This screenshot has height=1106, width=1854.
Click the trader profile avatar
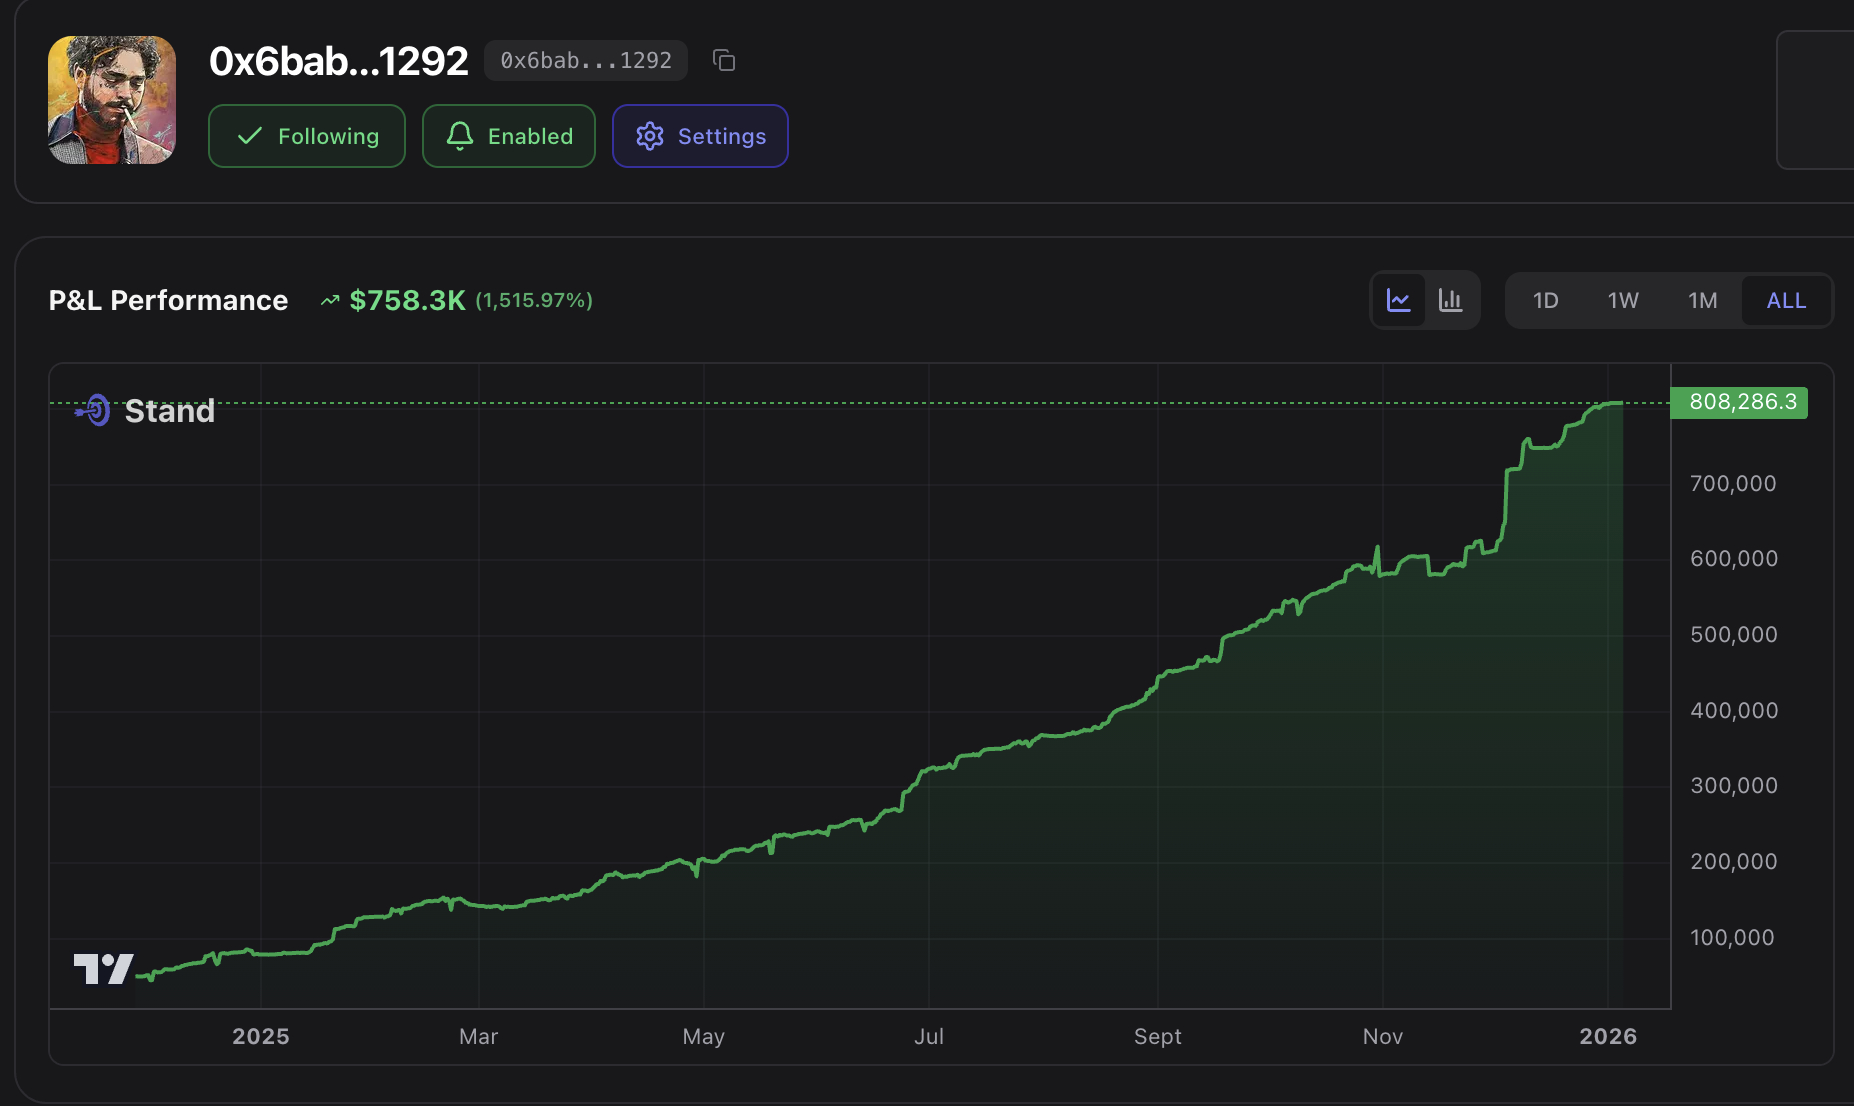(x=112, y=100)
